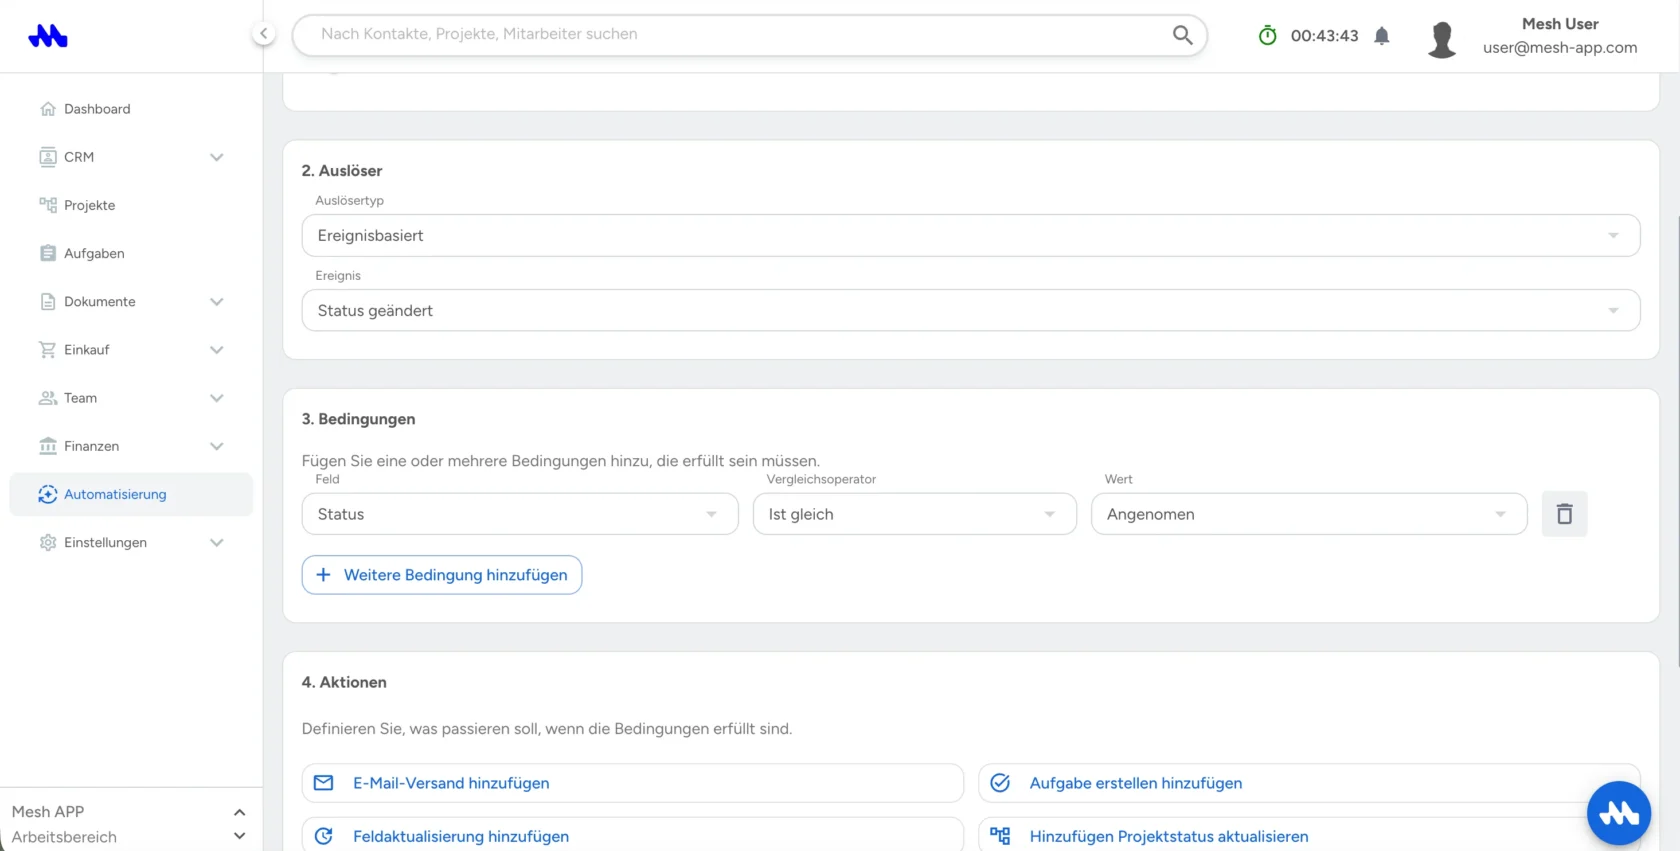Click the Finanzen bank icon
Screen dimensions: 1680x851
pos(48,446)
